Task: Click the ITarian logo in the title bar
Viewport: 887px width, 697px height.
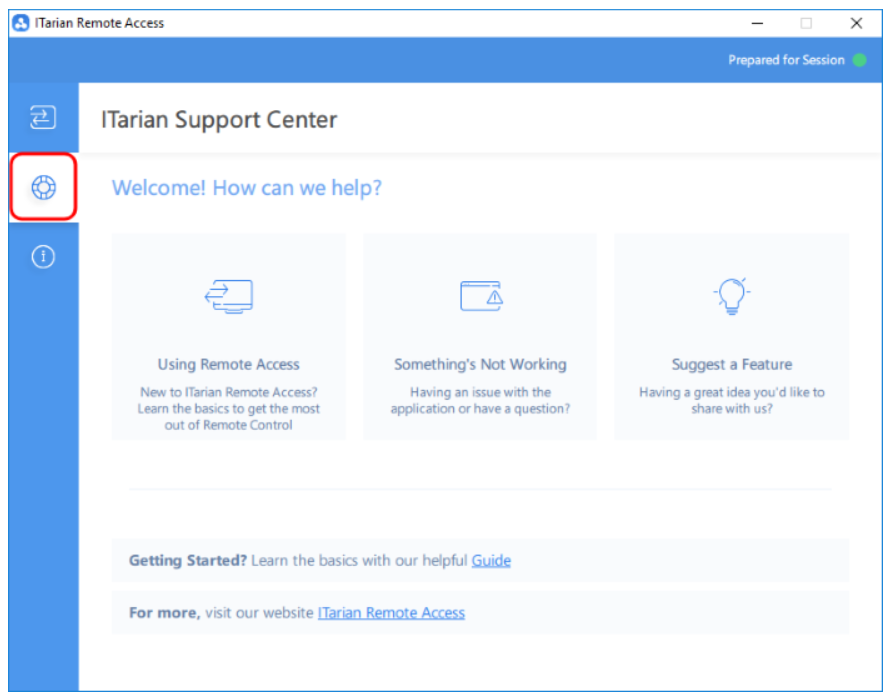Action: pos(21,23)
